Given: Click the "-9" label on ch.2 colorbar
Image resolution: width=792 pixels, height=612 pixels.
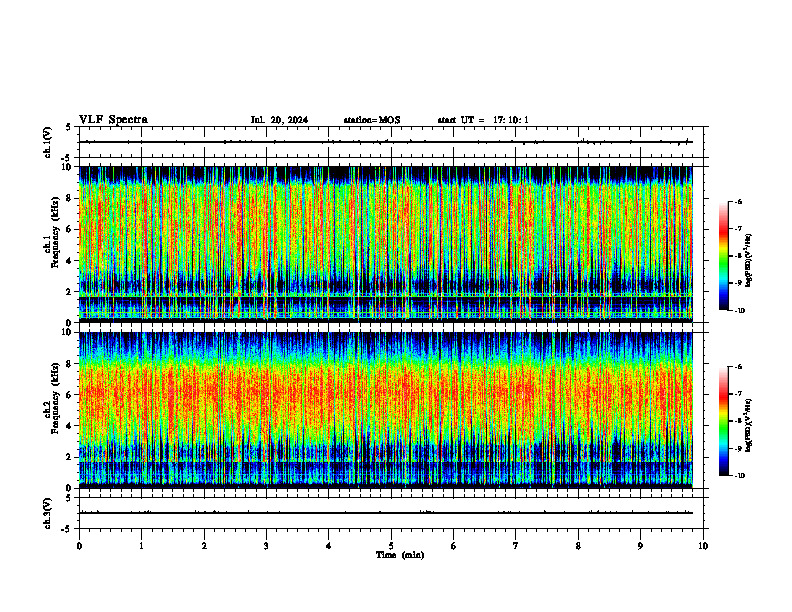Looking at the screenshot, I should tap(738, 448).
